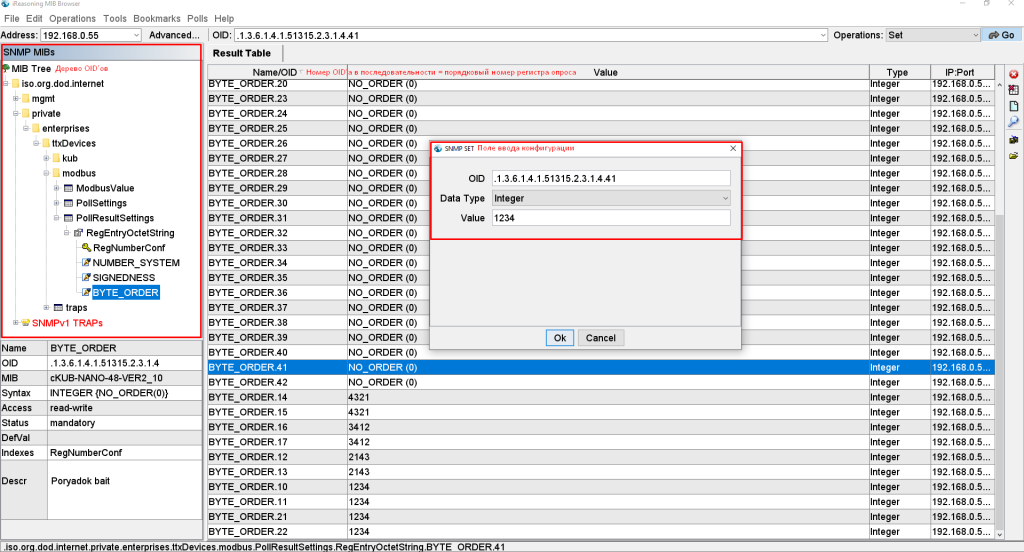Click the modbus folder icon
1024x552 pixels.
(56, 173)
